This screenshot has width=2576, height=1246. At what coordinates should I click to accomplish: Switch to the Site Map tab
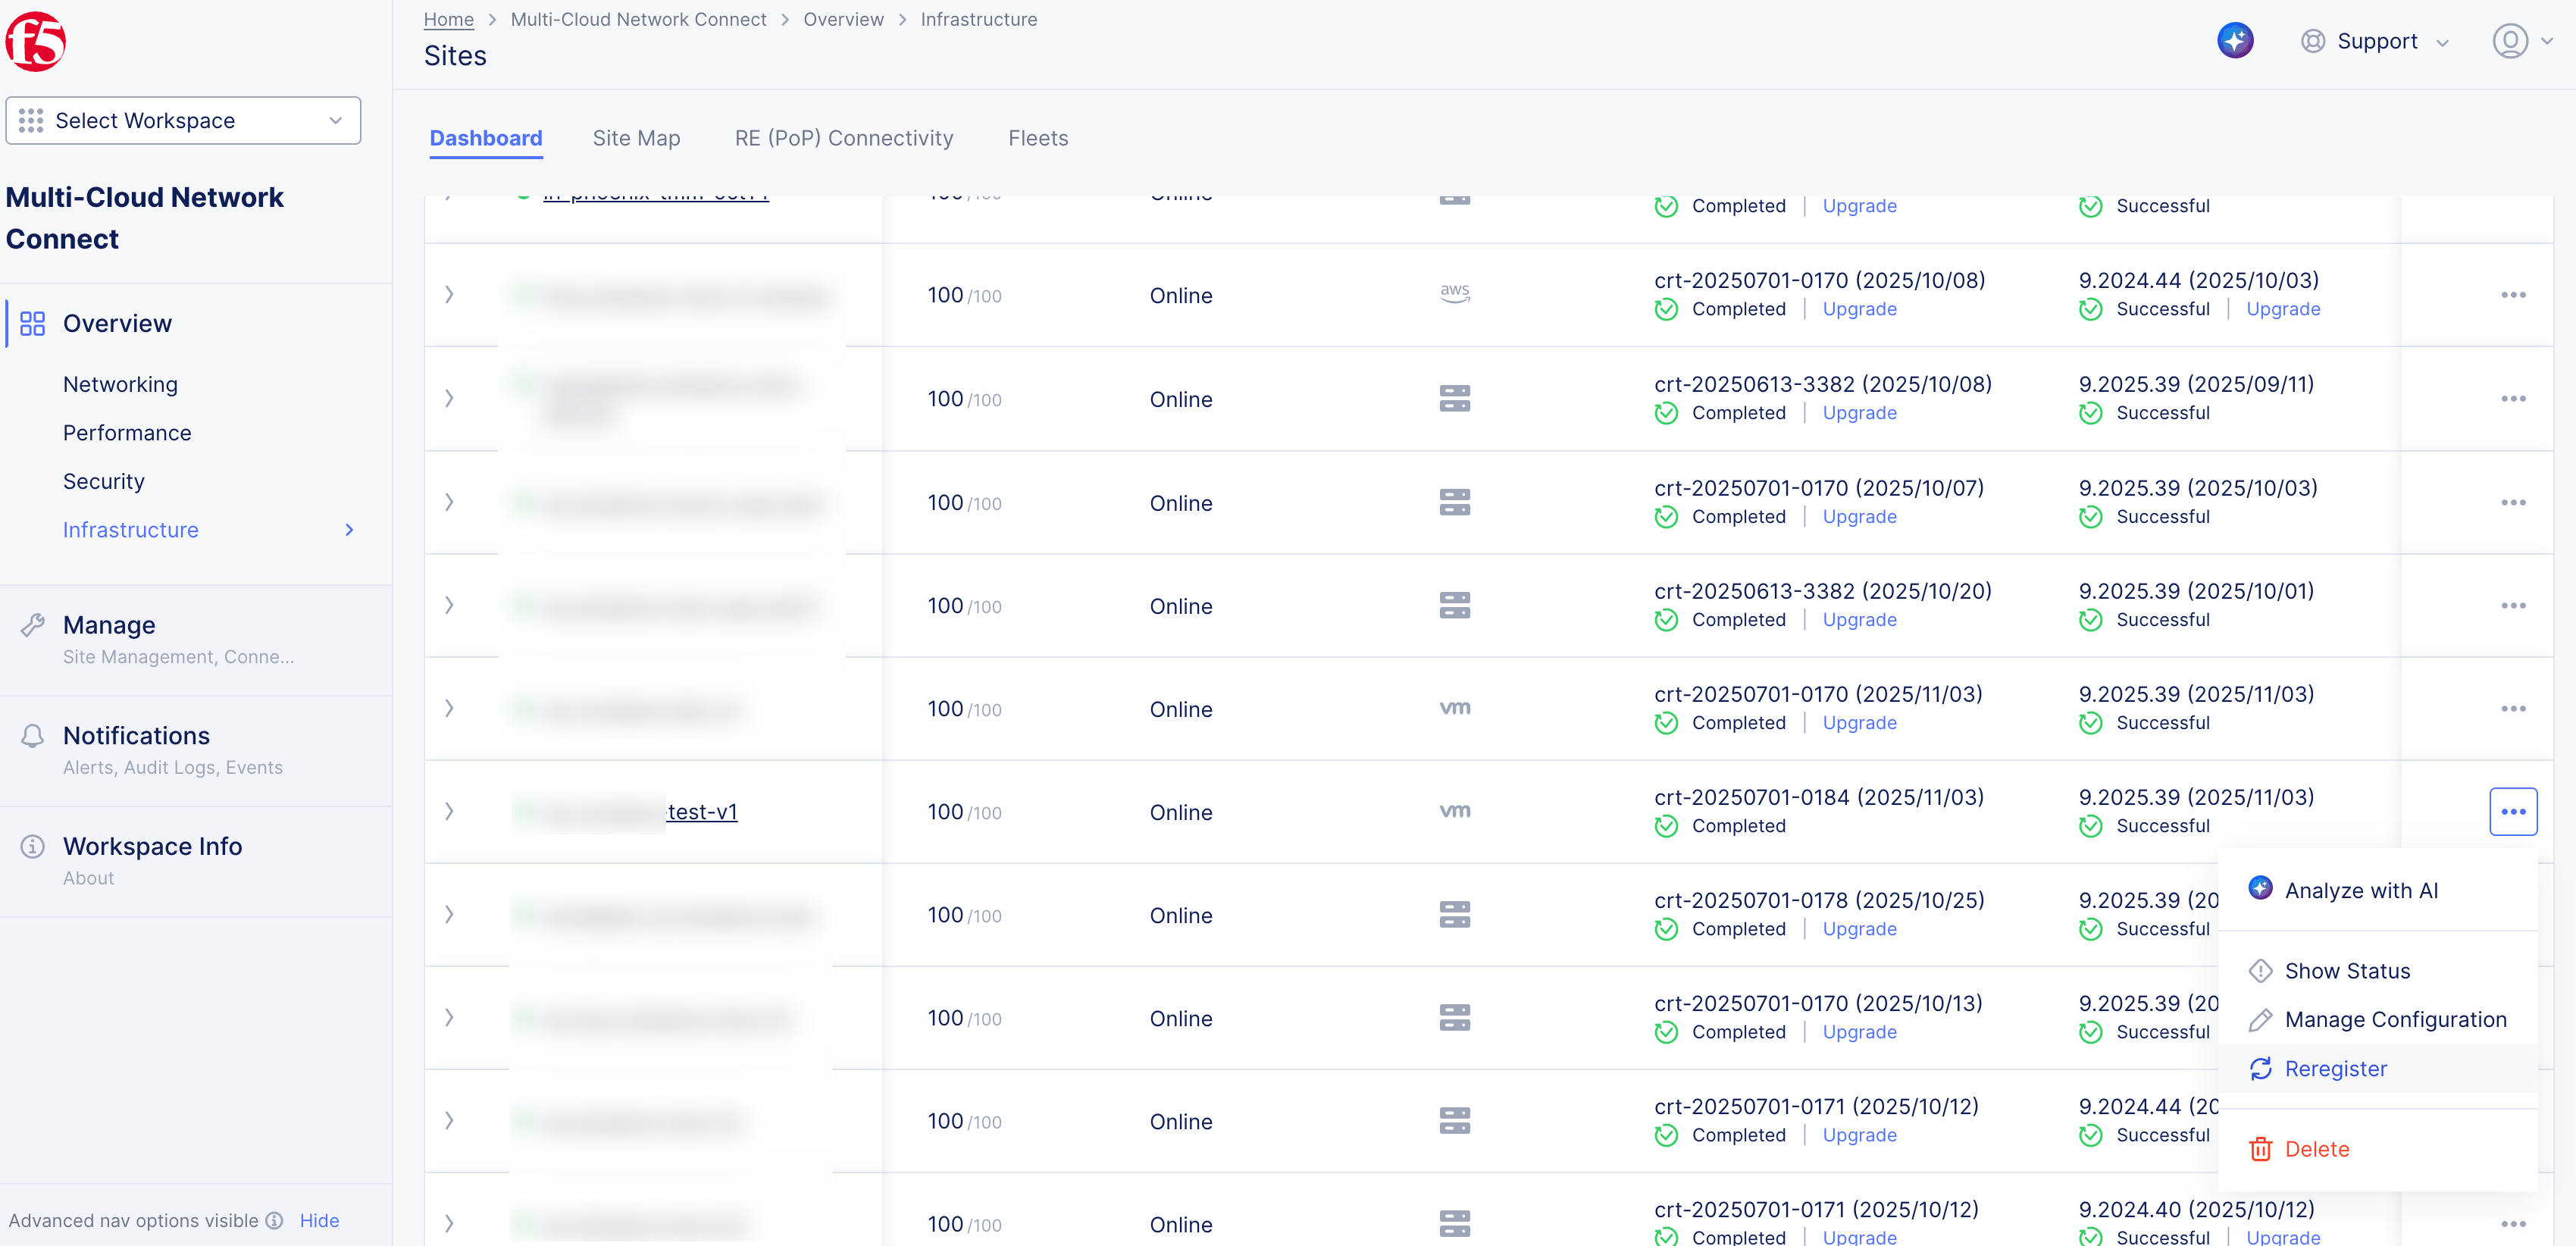coord(636,138)
